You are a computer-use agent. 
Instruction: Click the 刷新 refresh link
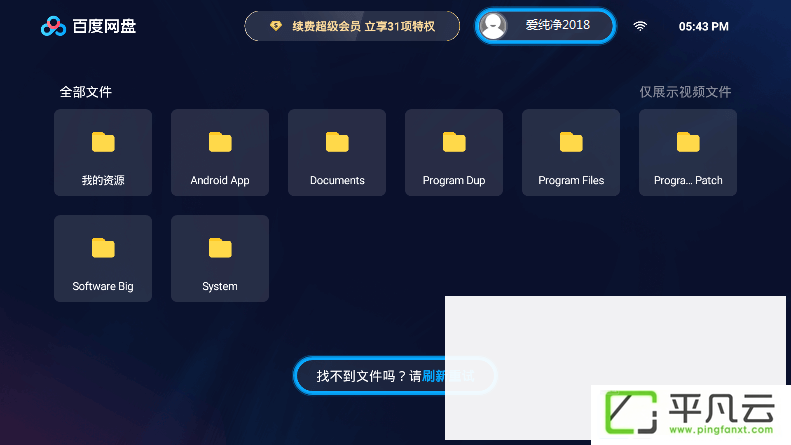433,376
